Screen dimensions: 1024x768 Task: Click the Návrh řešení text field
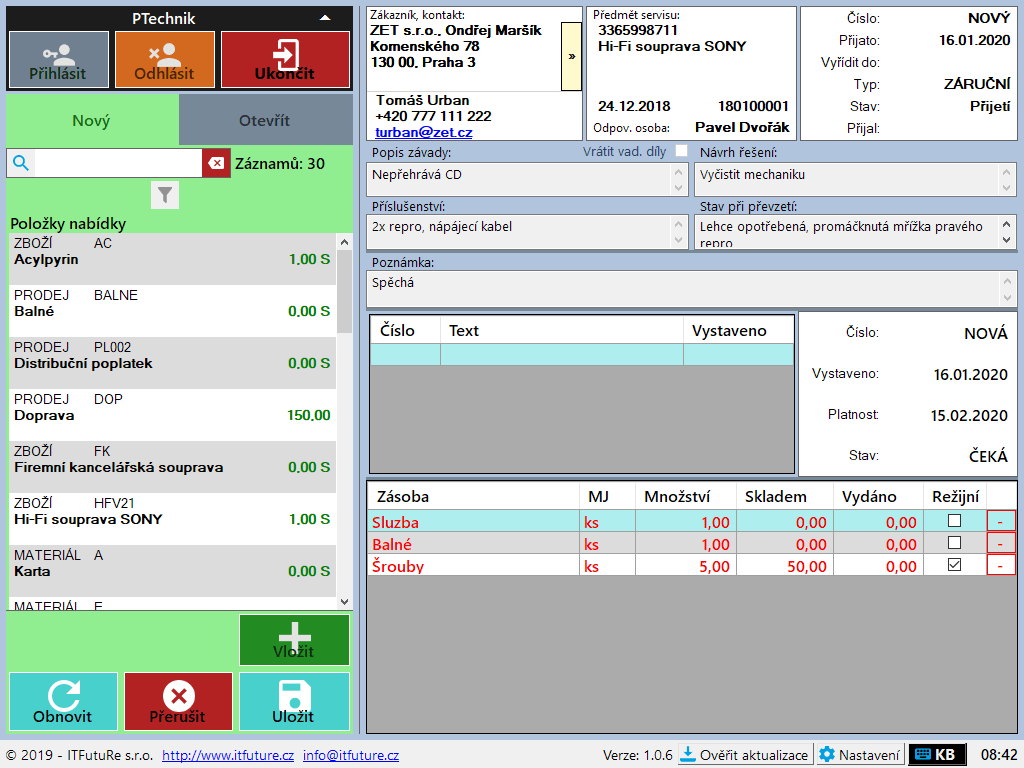(855, 179)
